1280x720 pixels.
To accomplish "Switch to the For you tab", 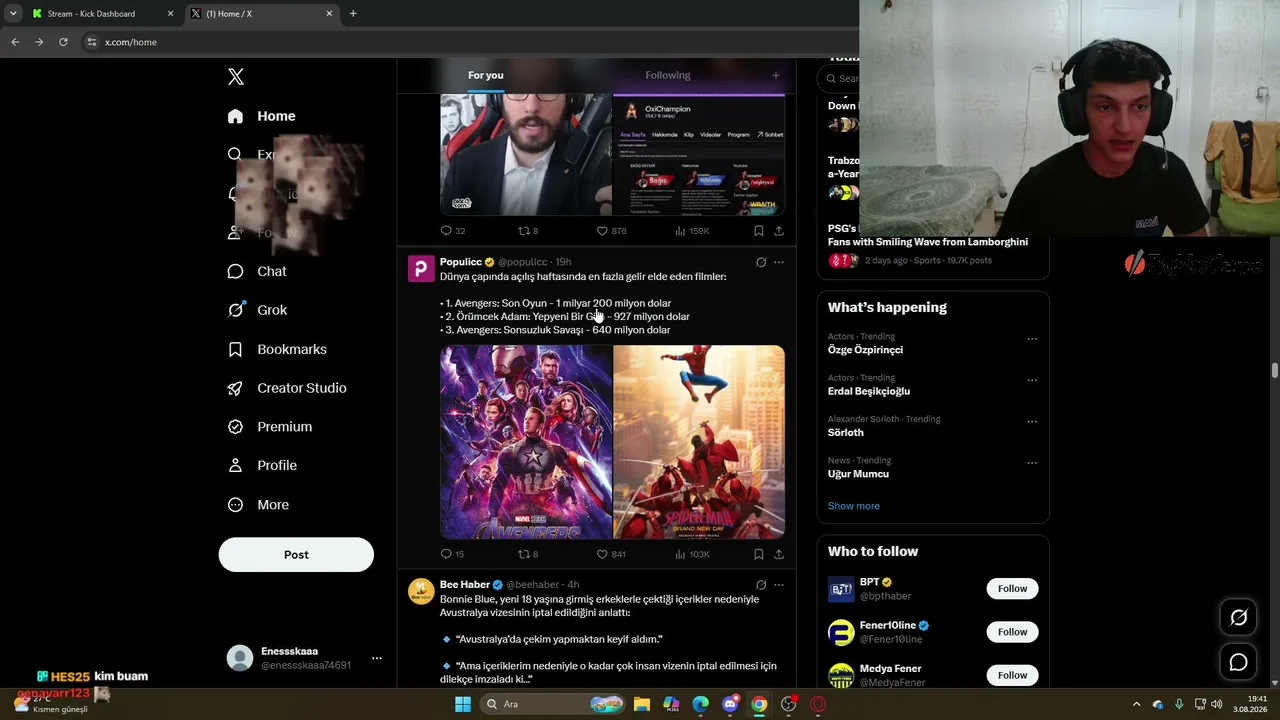I will [486, 75].
